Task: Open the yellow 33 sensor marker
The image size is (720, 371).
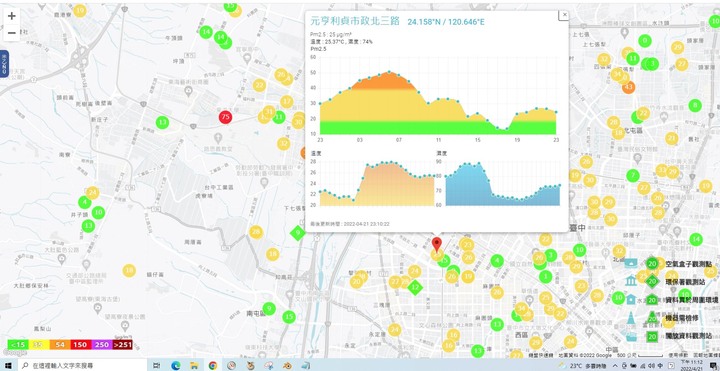Action: [x=662, y=170]
